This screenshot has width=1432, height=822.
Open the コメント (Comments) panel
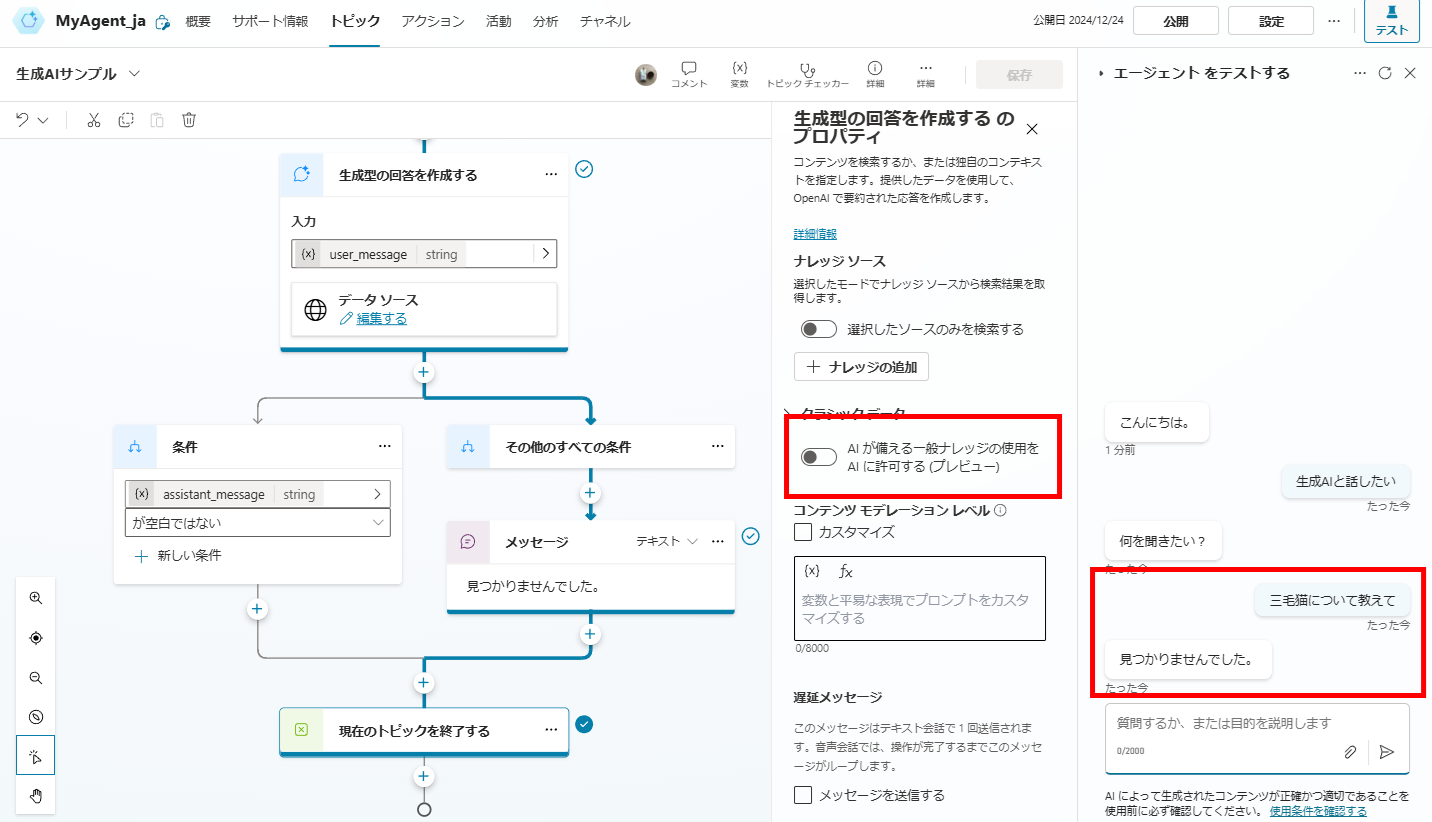coord(688,74)
